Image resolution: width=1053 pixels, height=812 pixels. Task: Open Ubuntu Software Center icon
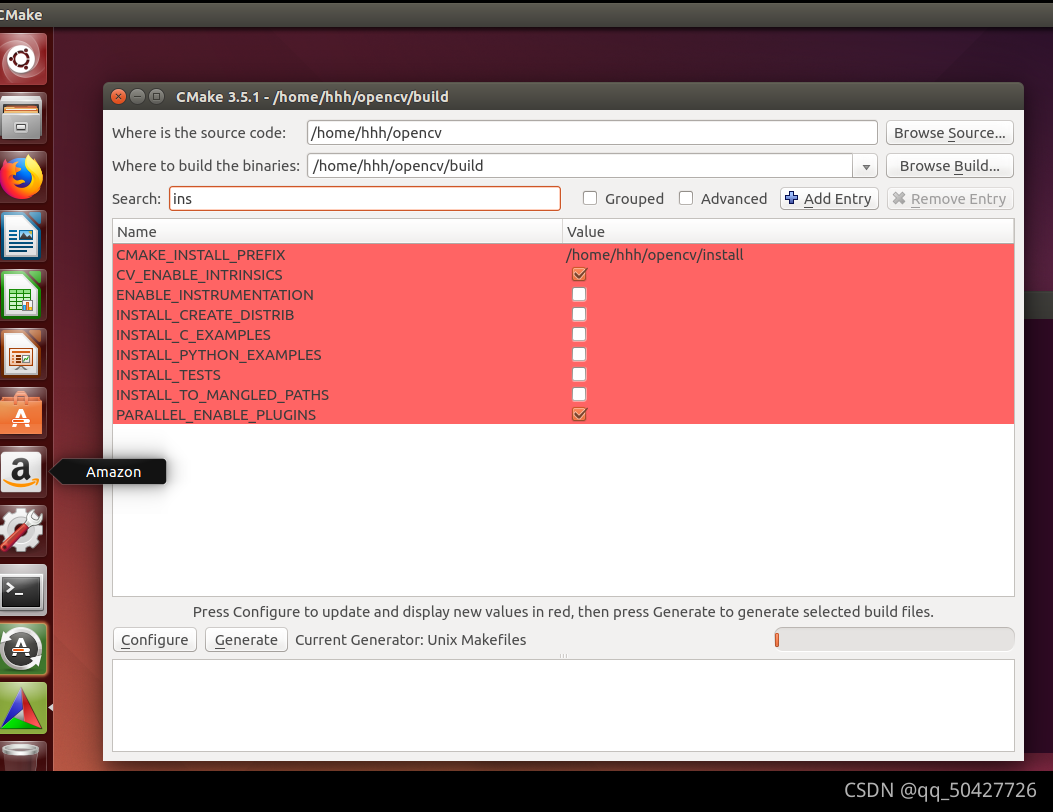(x=22, y=413)
